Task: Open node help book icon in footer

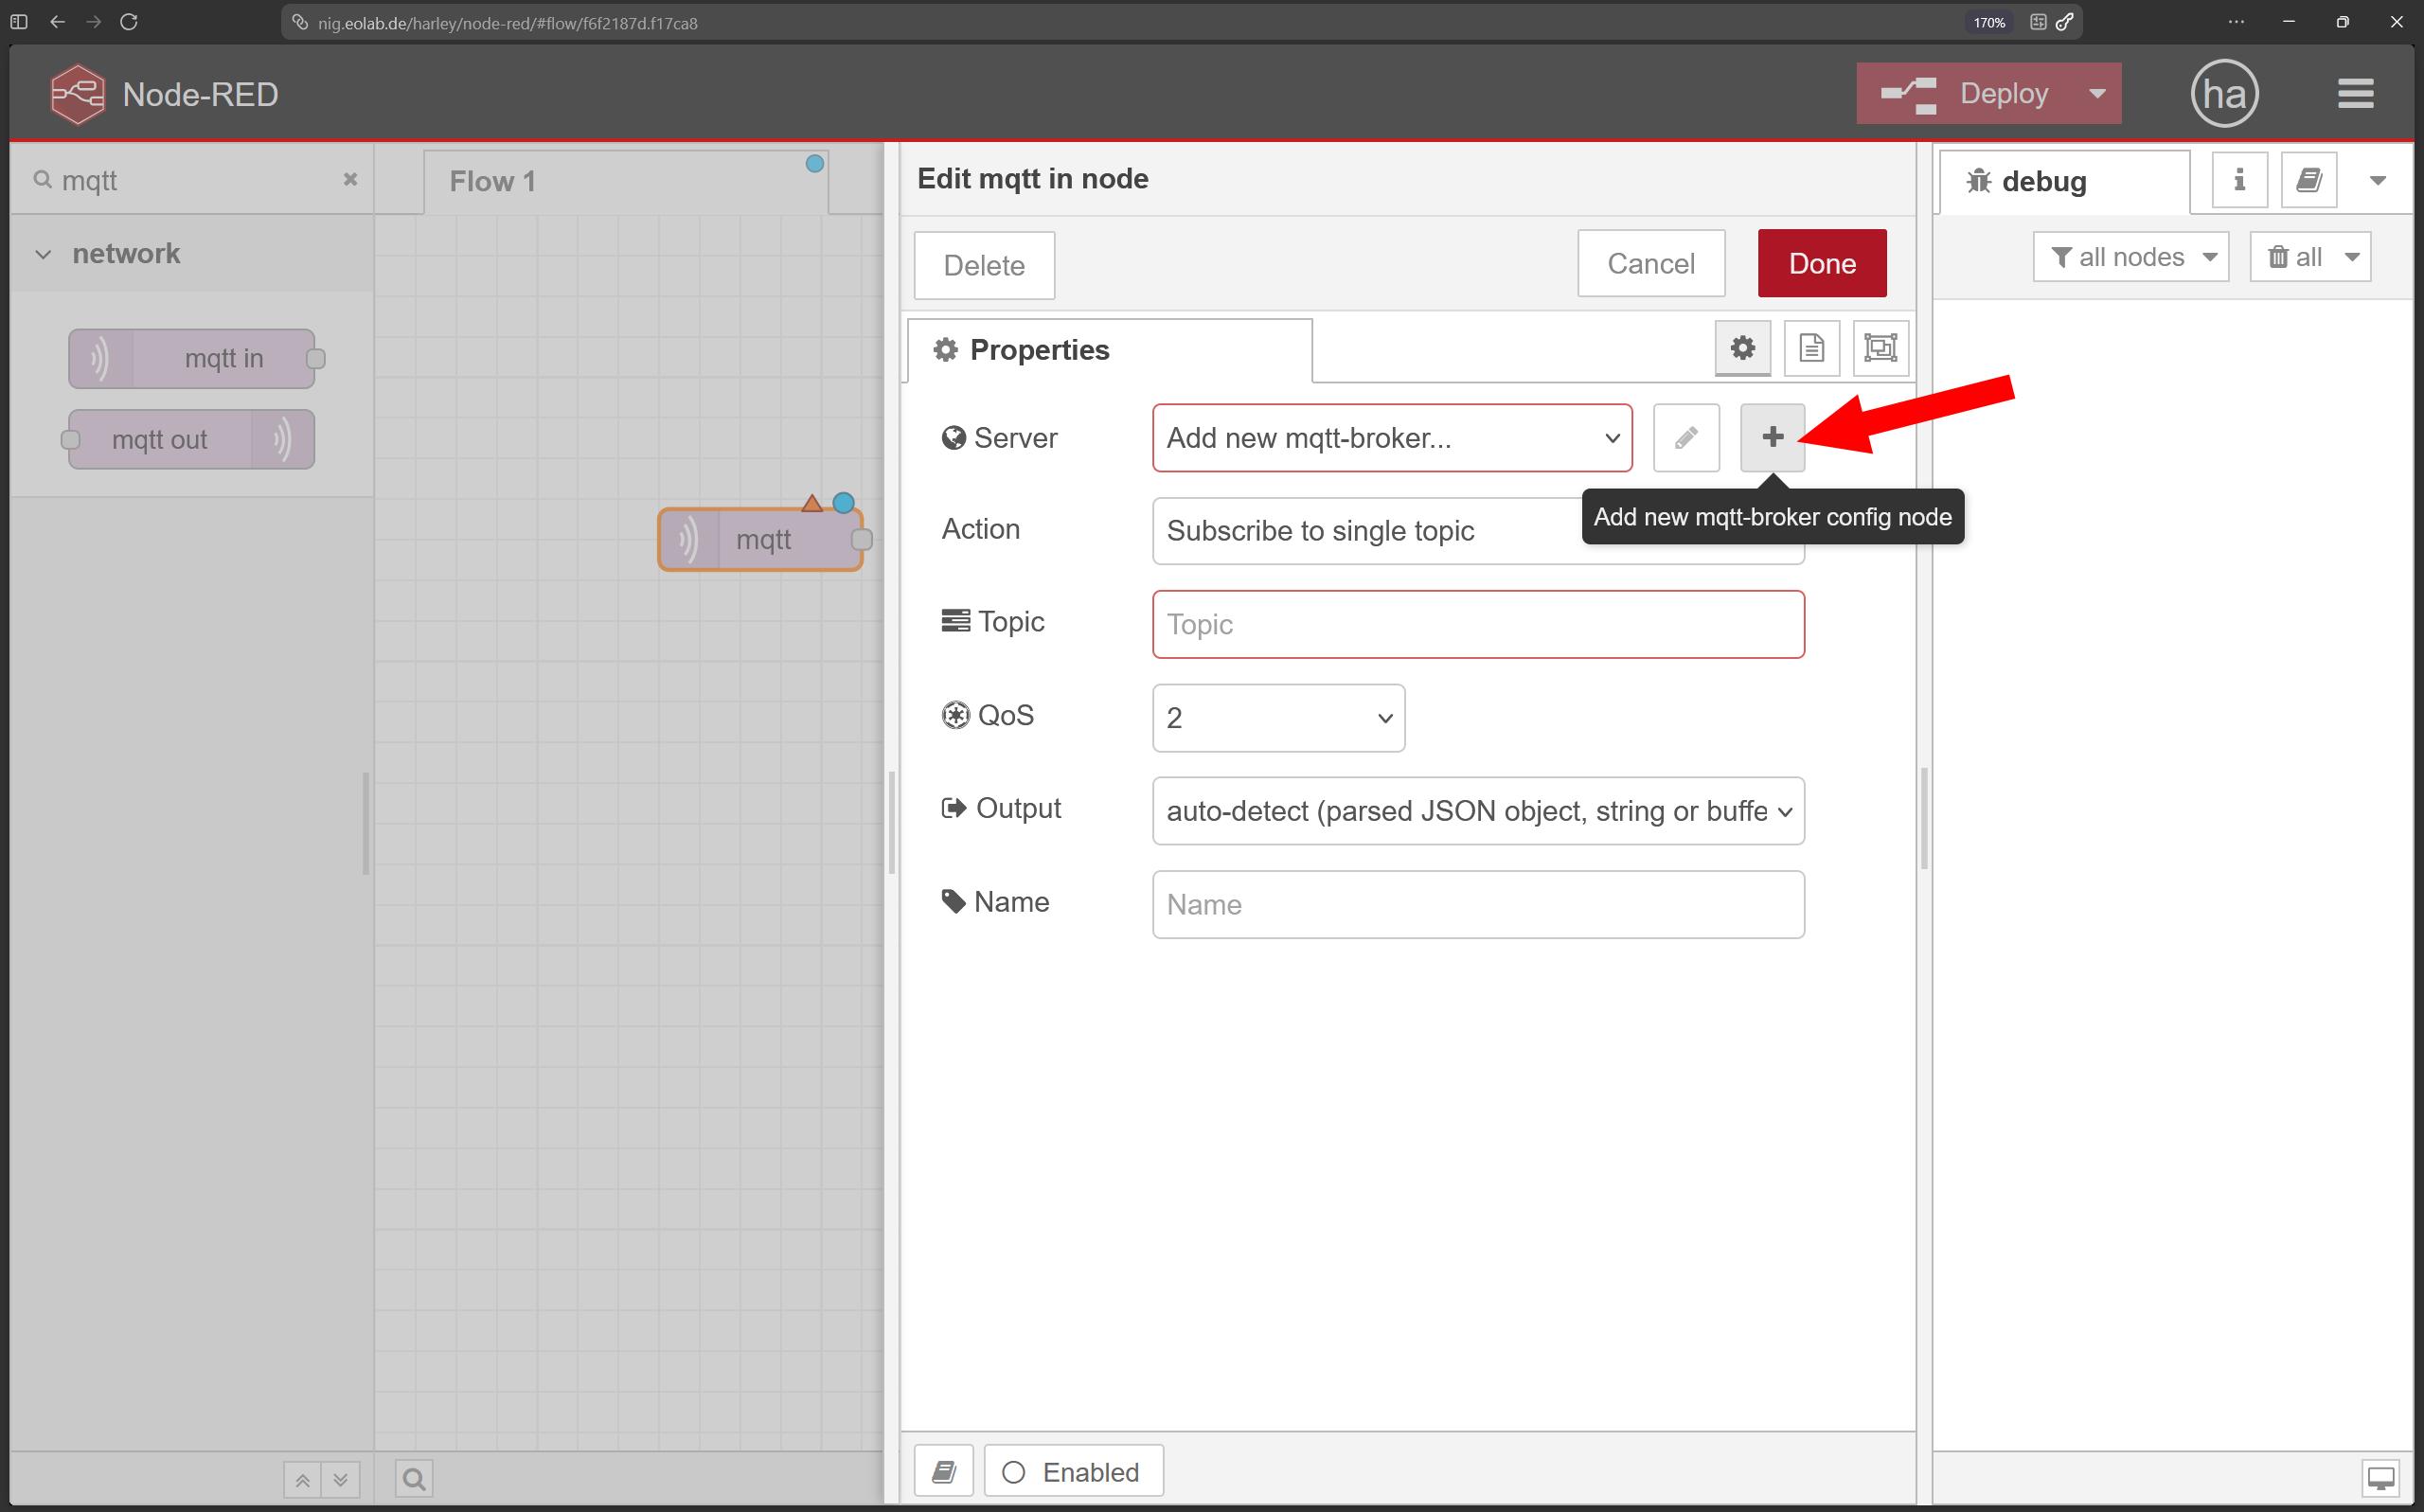Action: click(x=943, y=1471)
